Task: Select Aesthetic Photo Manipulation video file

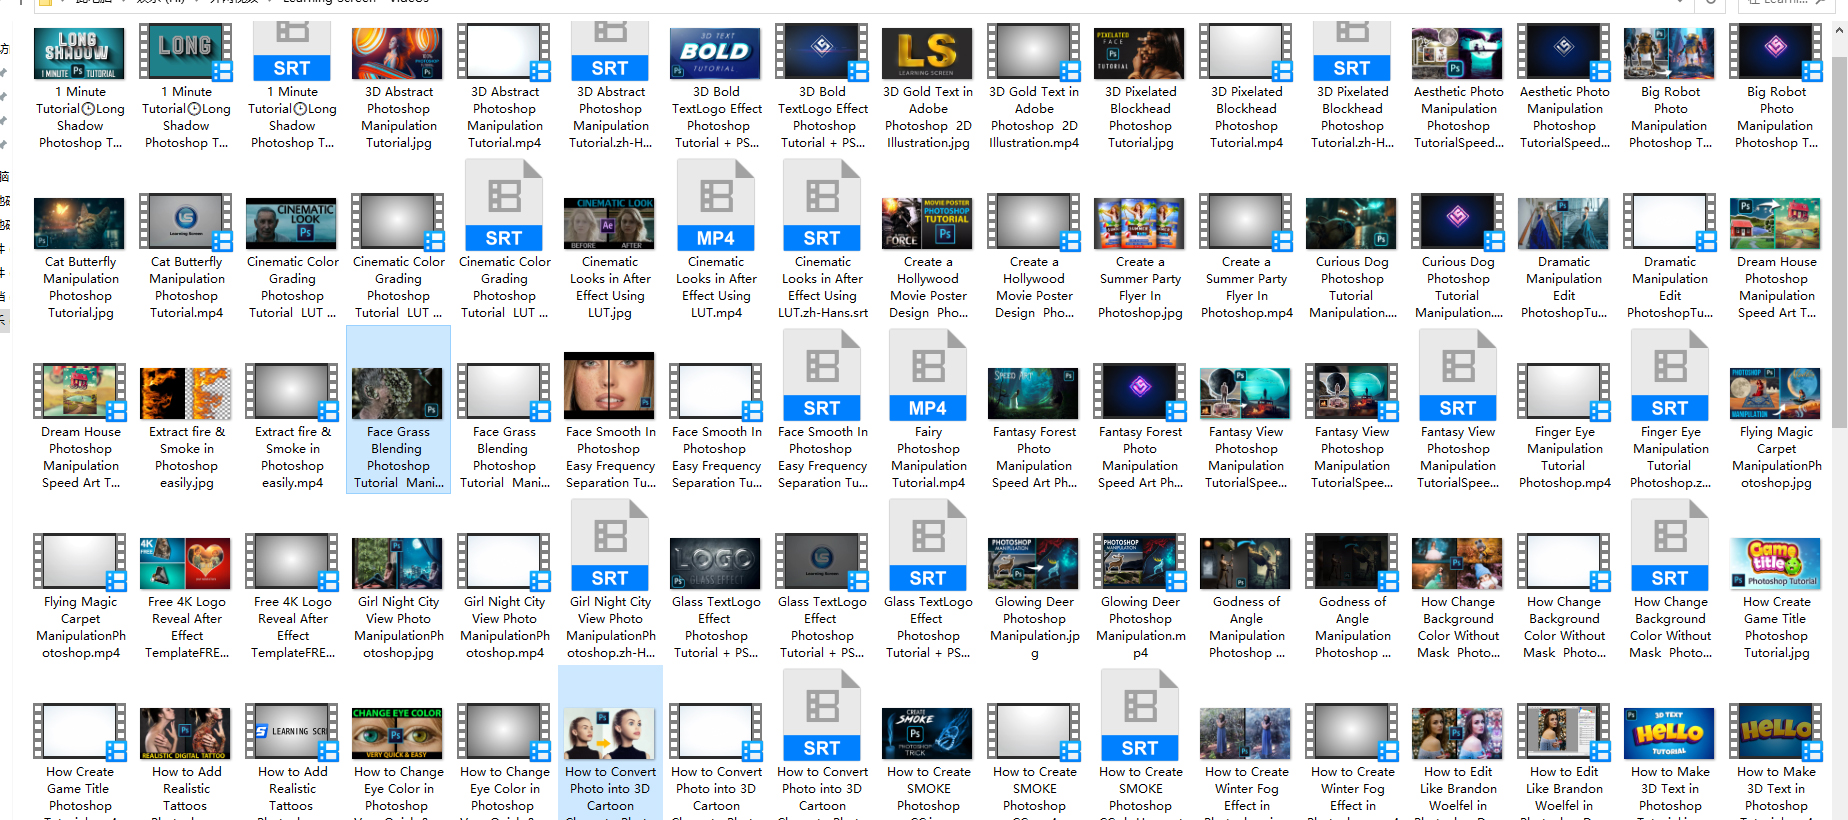Action: click(1564, 53)
